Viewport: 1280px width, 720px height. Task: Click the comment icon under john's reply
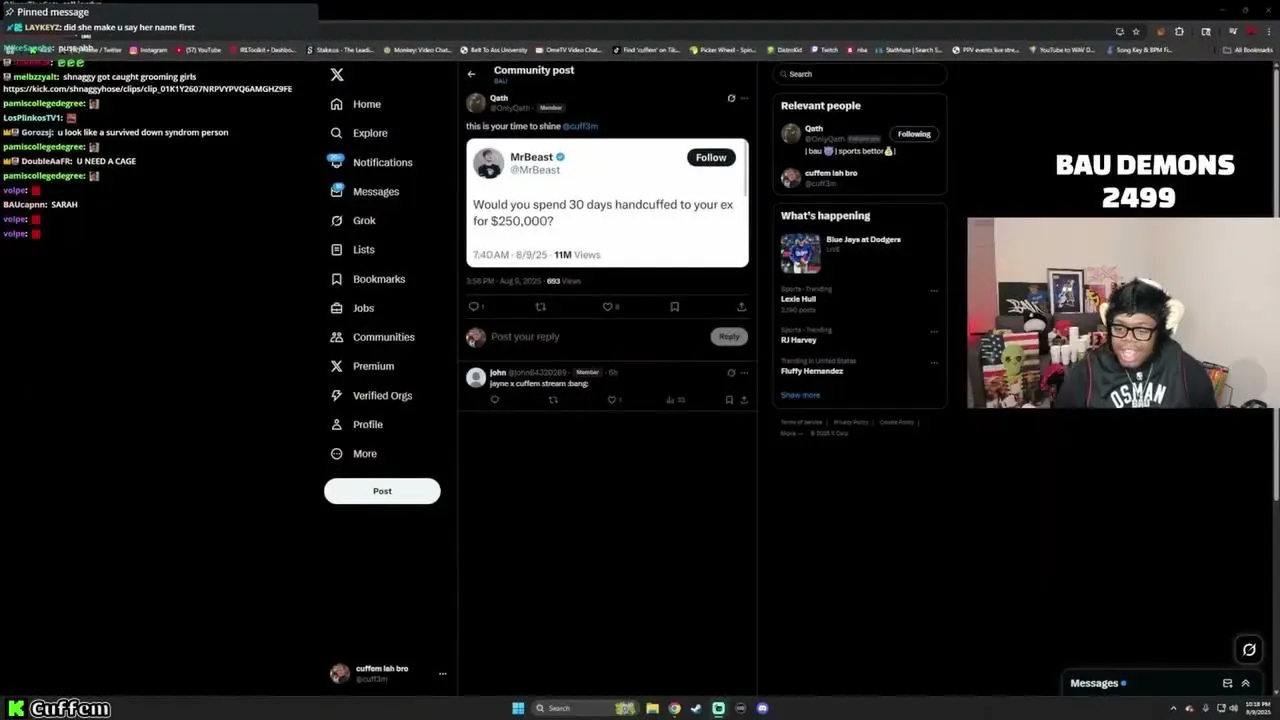tap(495, 400)
